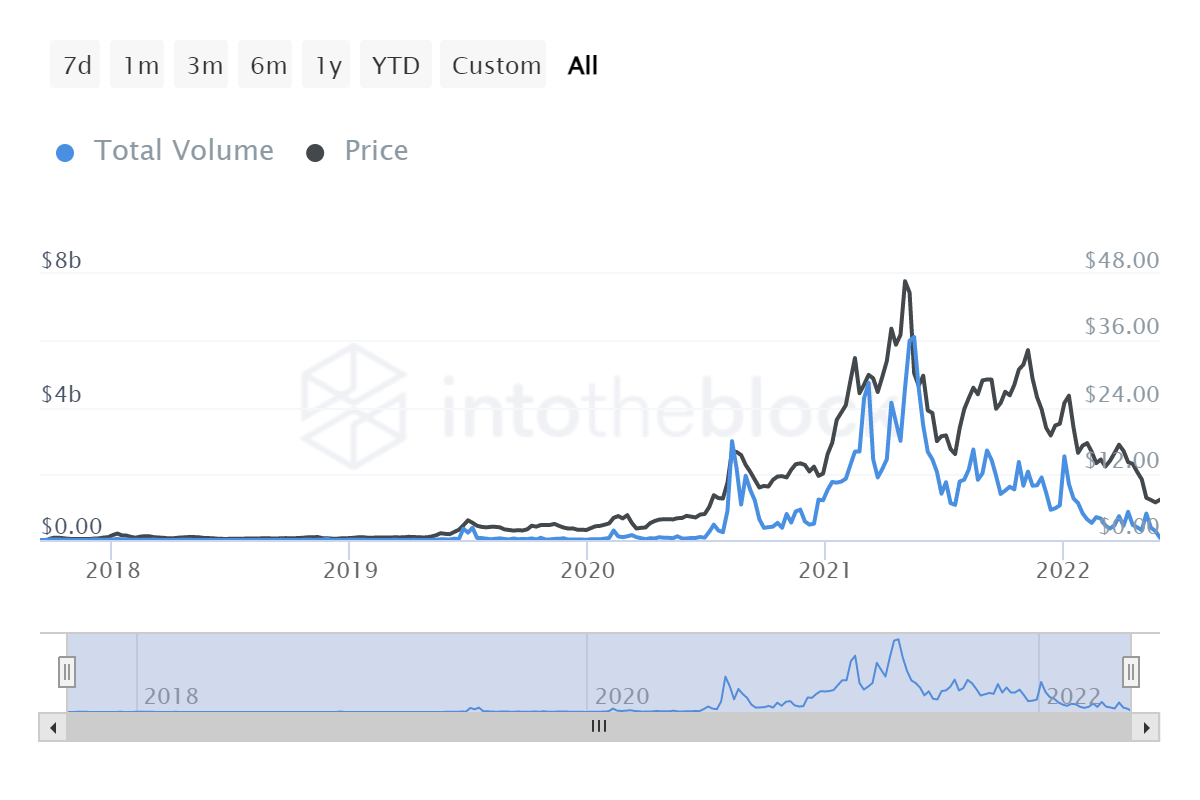Click the scrollbar grip in the bottom bar
The image size is (1200, 800).
point(598,728)
